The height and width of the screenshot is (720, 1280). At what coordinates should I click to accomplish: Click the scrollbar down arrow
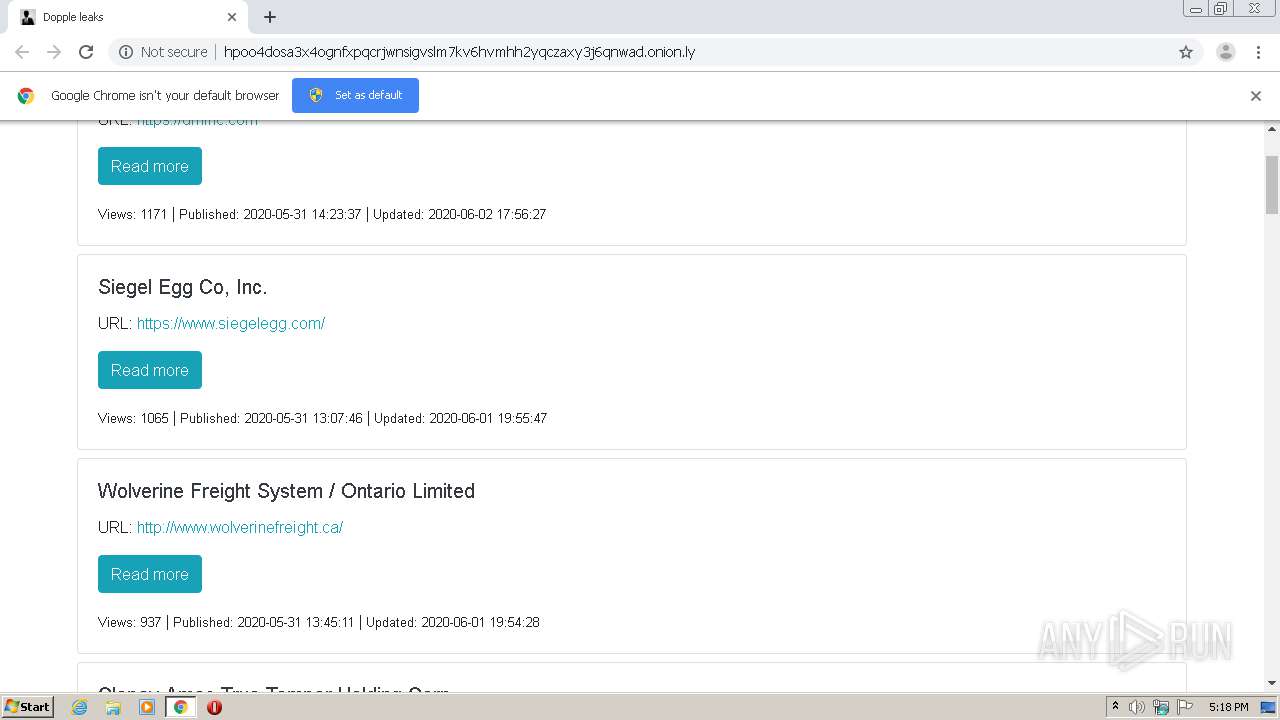coord(1272,683)
